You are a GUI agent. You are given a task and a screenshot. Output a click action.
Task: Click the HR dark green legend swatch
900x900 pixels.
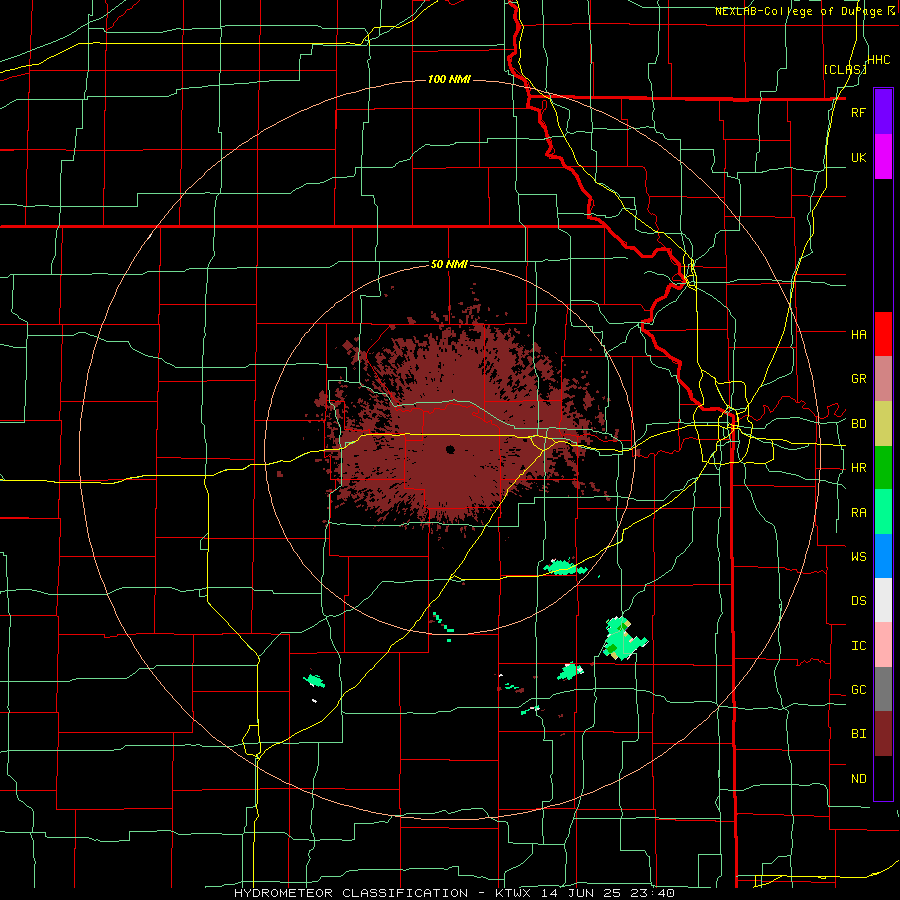click(x=883, y=468)
